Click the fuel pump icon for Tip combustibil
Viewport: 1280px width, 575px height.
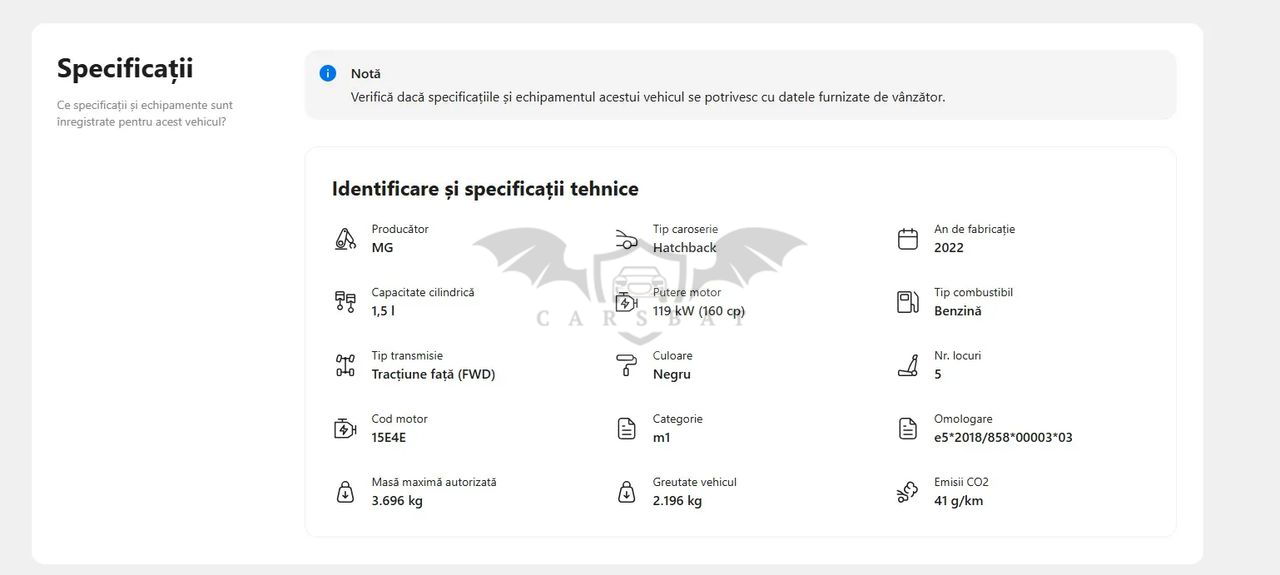click(x=907, y=302)
